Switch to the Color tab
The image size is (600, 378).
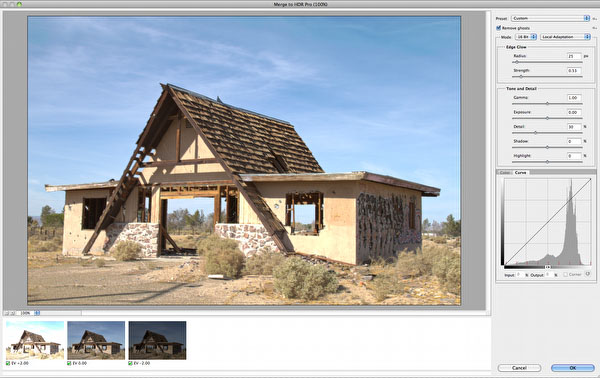[x=505, y=173]
